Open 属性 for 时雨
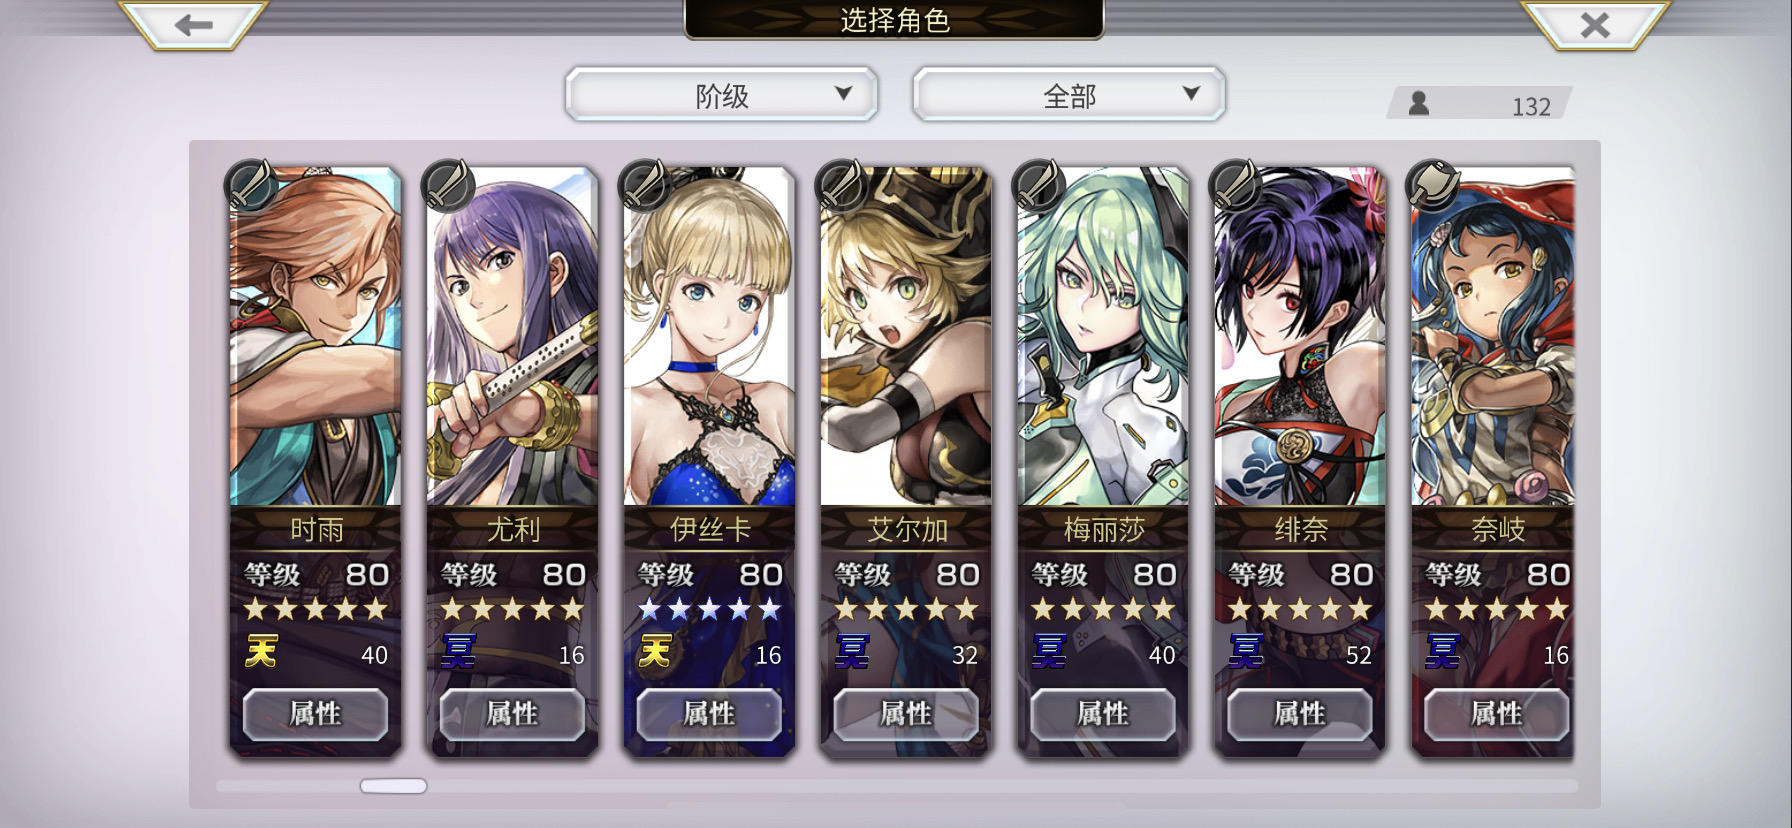Image resolution: width=1792 pixels, height=828 pixels. (315, 714)
